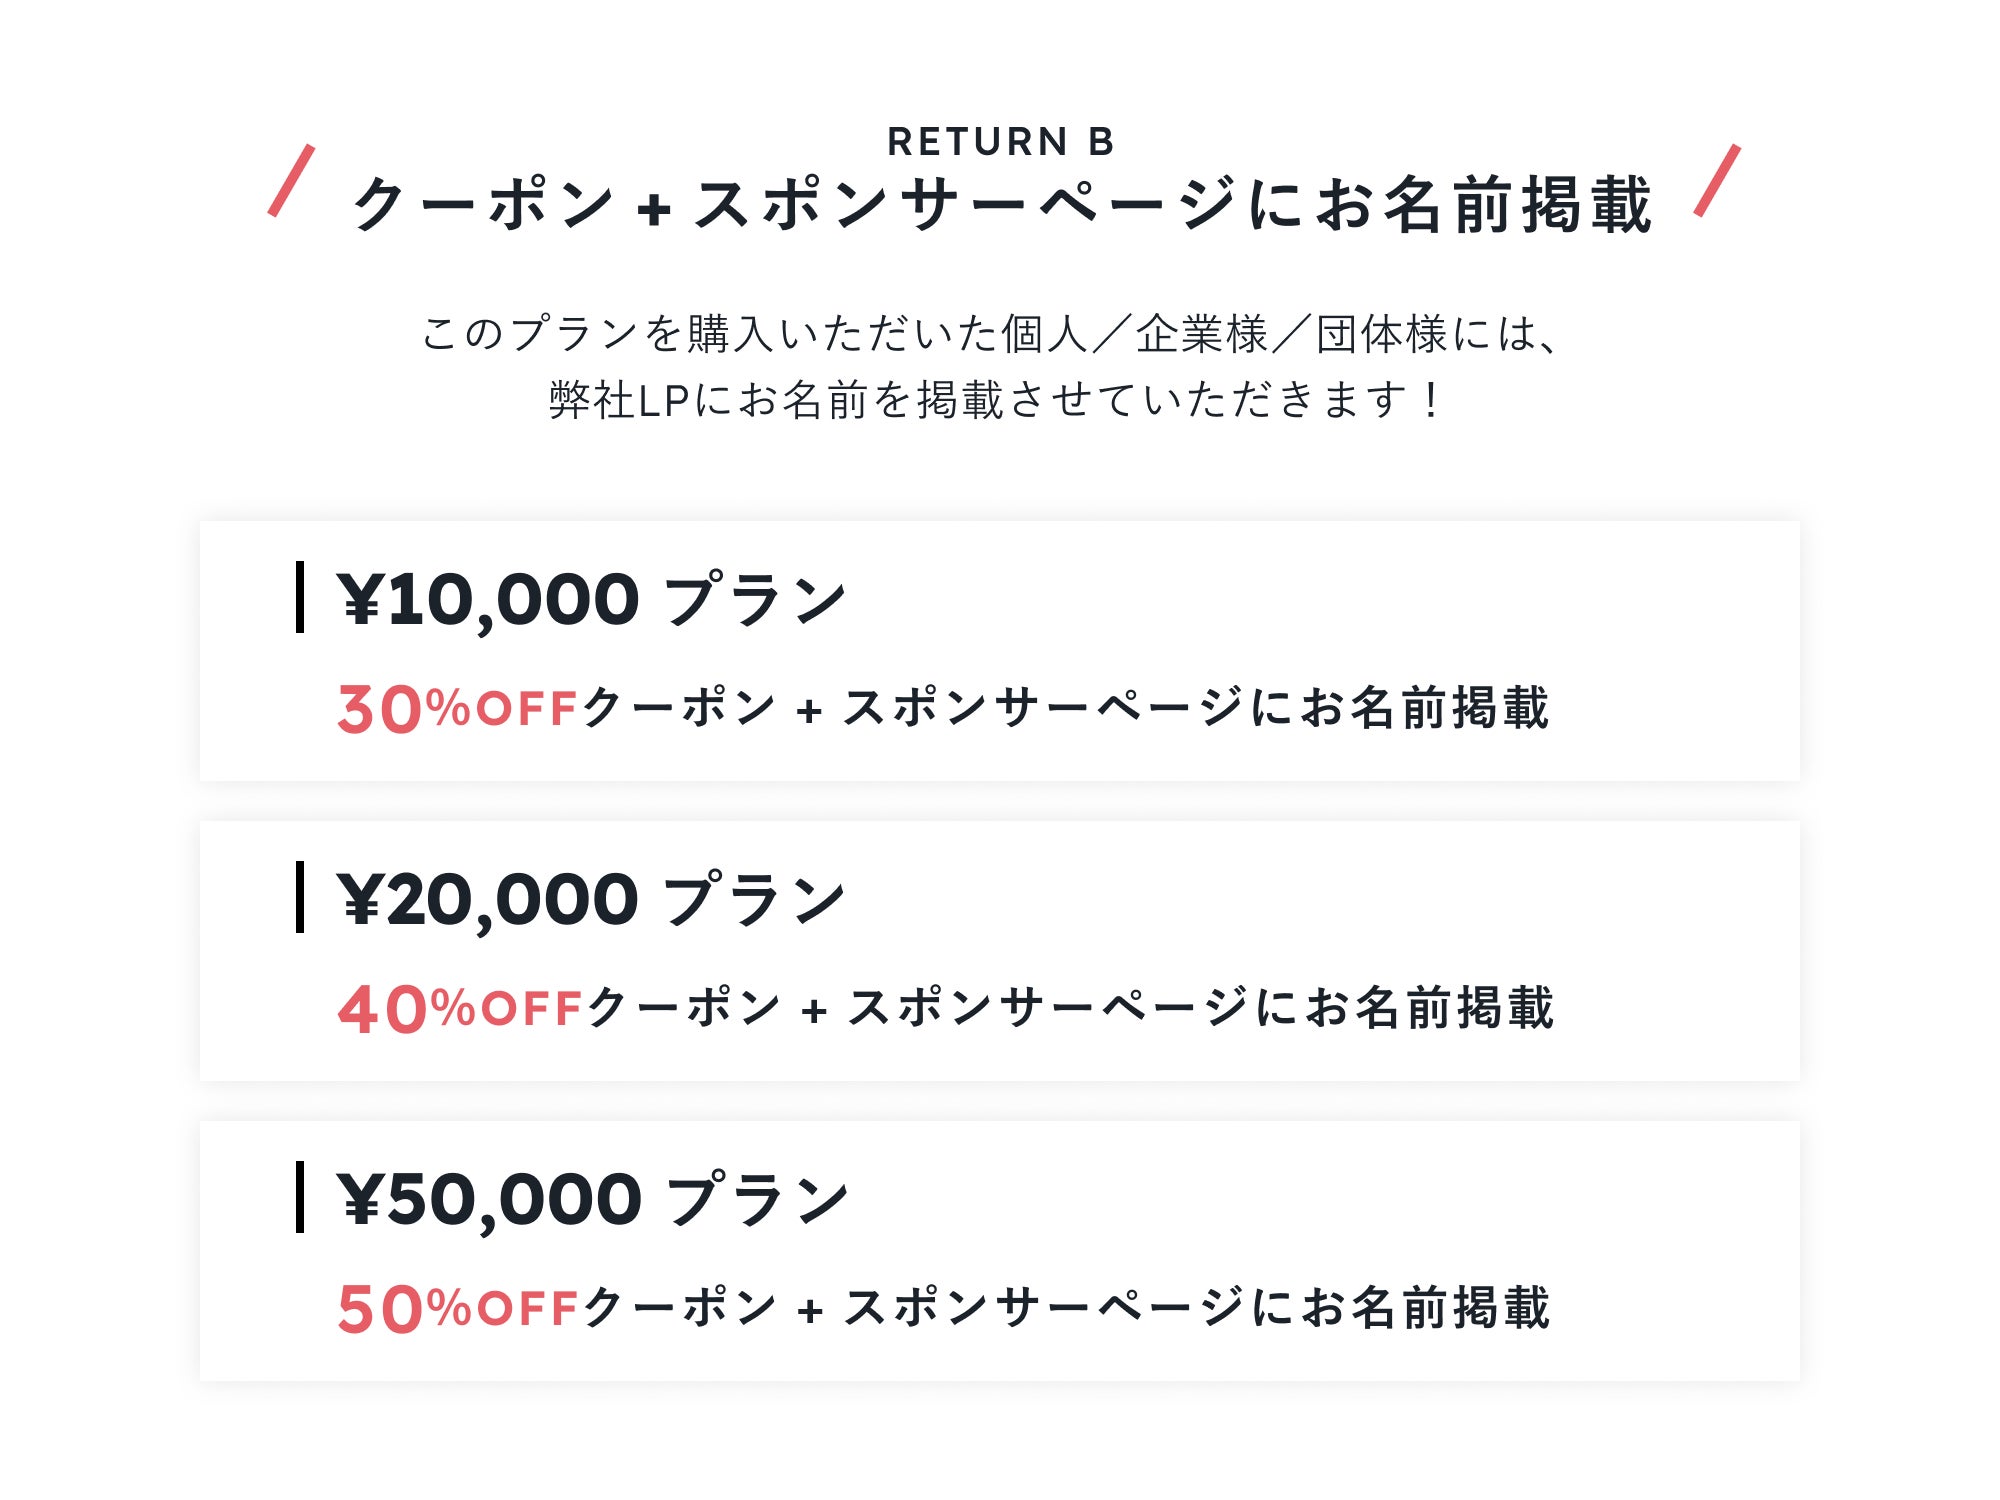Viewport: 2000px width, 1500px height.
Task: Click the right red slash decoration
Action: coord(1717,180)
